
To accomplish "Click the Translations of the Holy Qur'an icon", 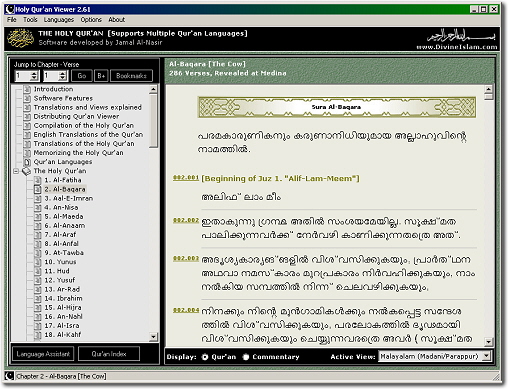I will [27, 144].
